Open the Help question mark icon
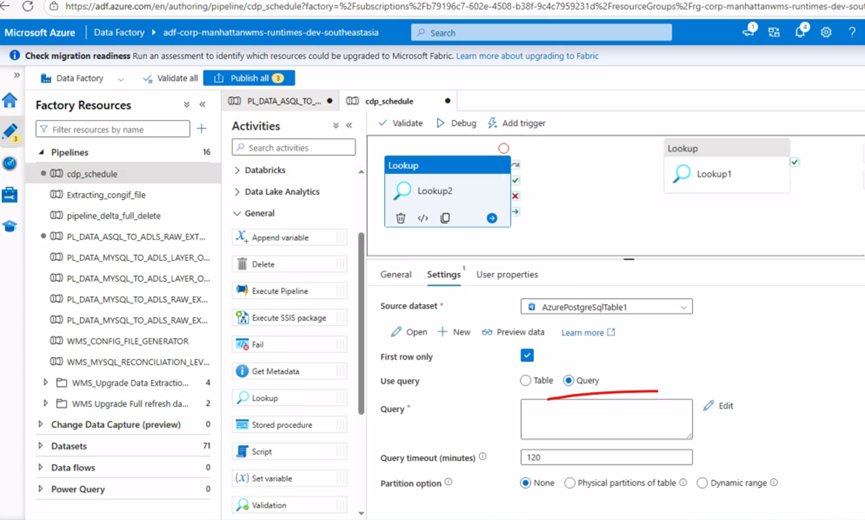The image size is (865, 520). pos(852,33)
